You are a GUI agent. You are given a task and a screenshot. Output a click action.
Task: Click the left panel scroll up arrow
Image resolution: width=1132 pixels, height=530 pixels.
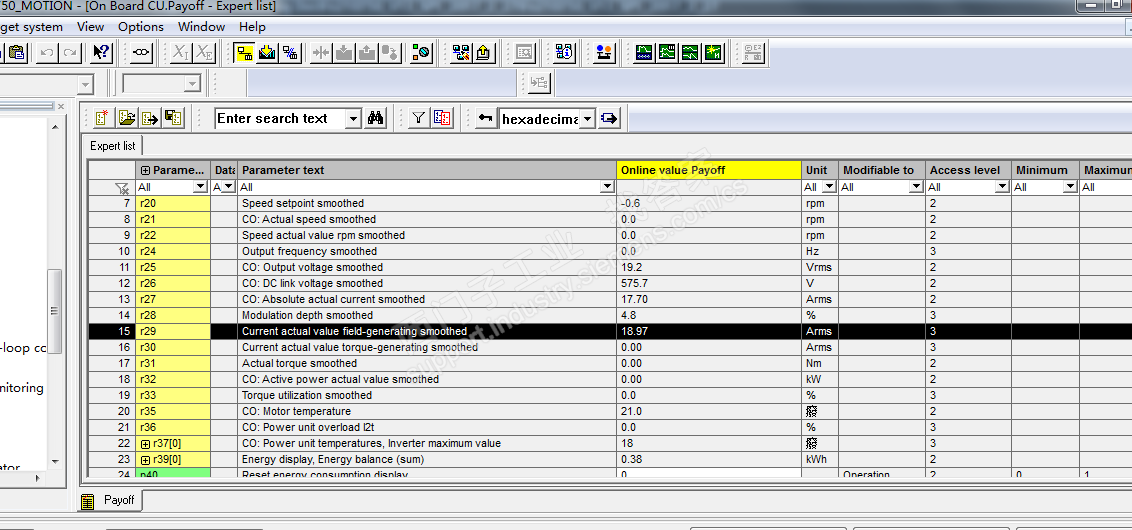pos(55,126)
